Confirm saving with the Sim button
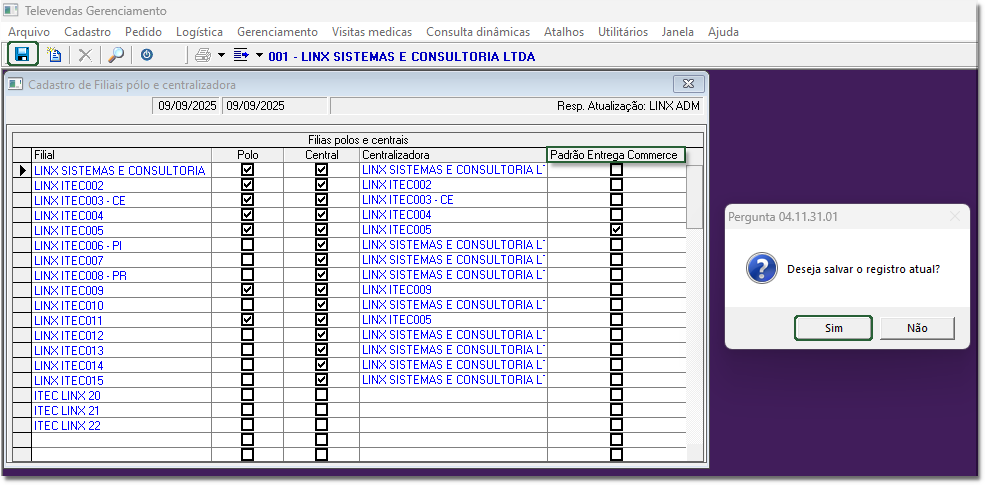This screenshot has width=985, height=485. (834, 328)
